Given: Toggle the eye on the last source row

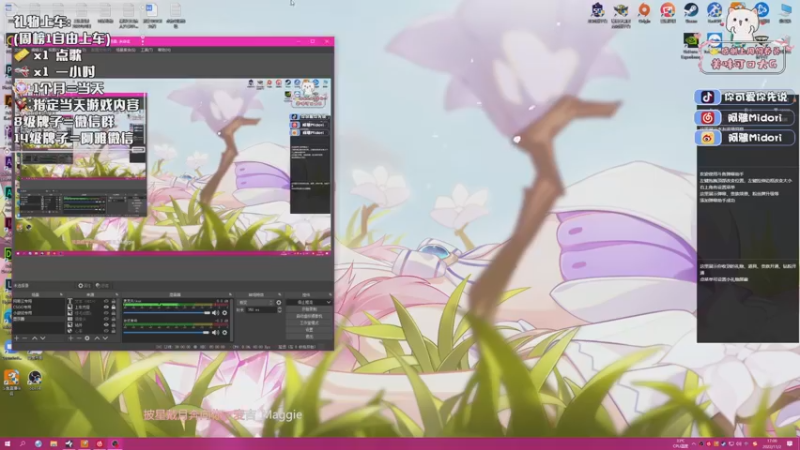Looking at the screenshot, I should tap(106, 331).
